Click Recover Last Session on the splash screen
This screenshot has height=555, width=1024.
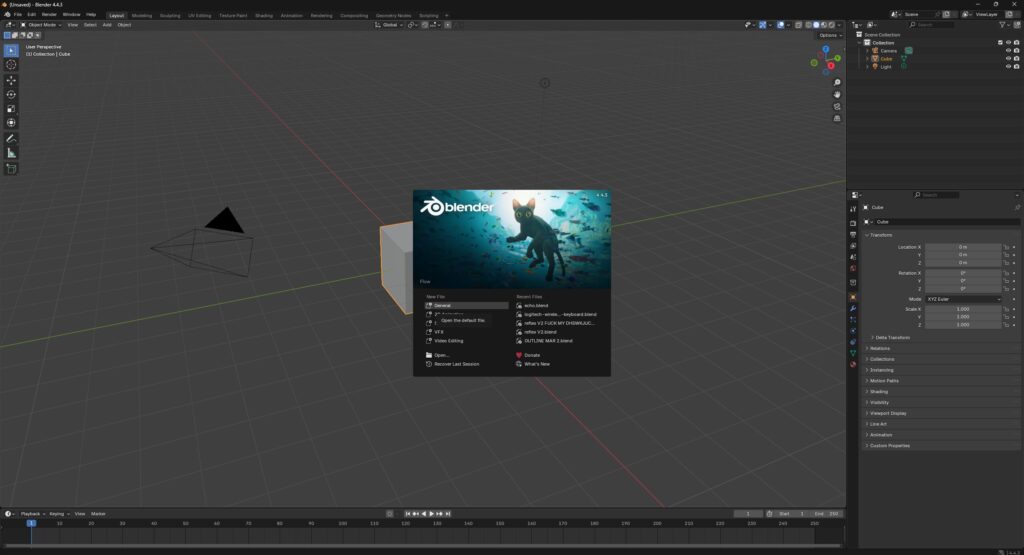(x=456, y=364)
